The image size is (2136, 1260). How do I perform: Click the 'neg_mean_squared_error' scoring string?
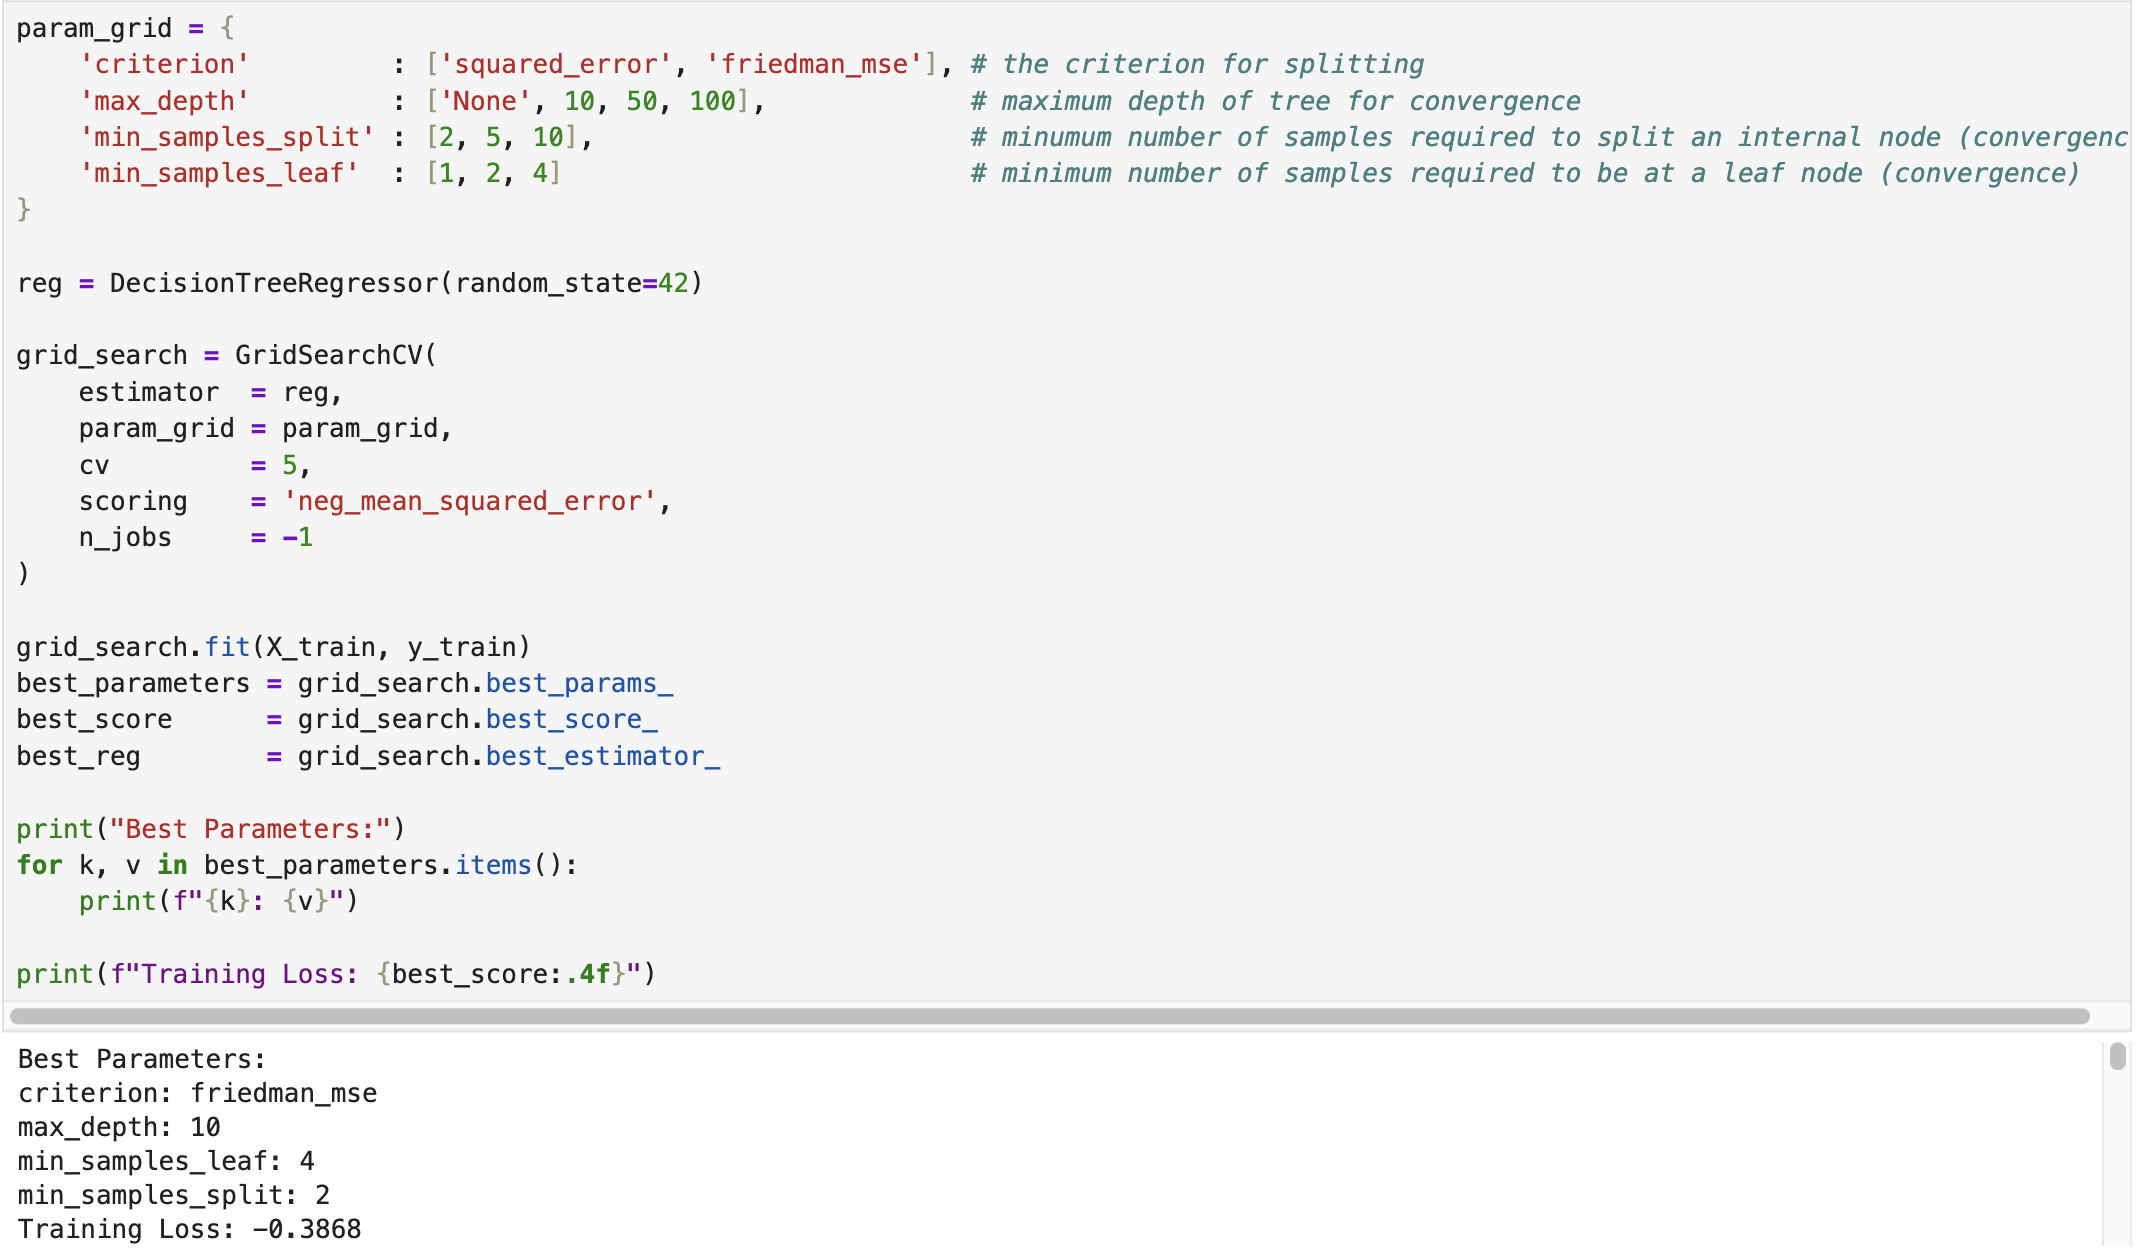[x=470, y=502]
